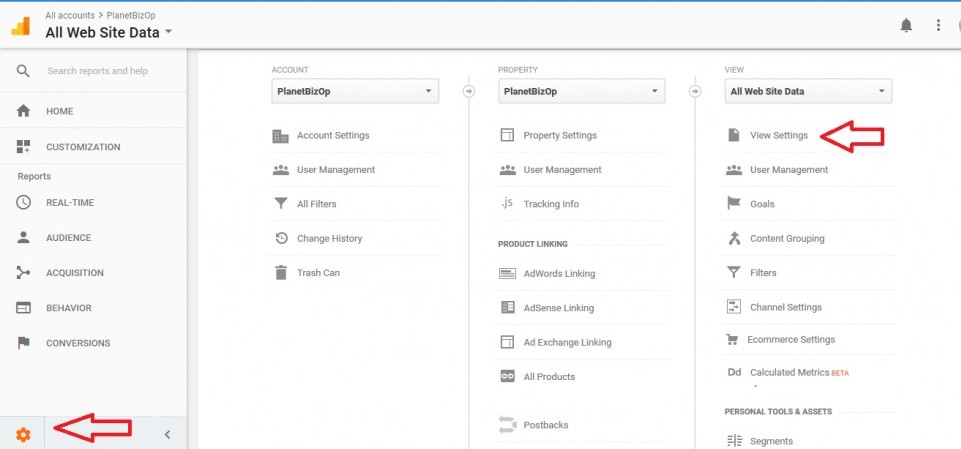Click the account User Management people icon
Screen dimensions: 961x449
tap(281, 170)
